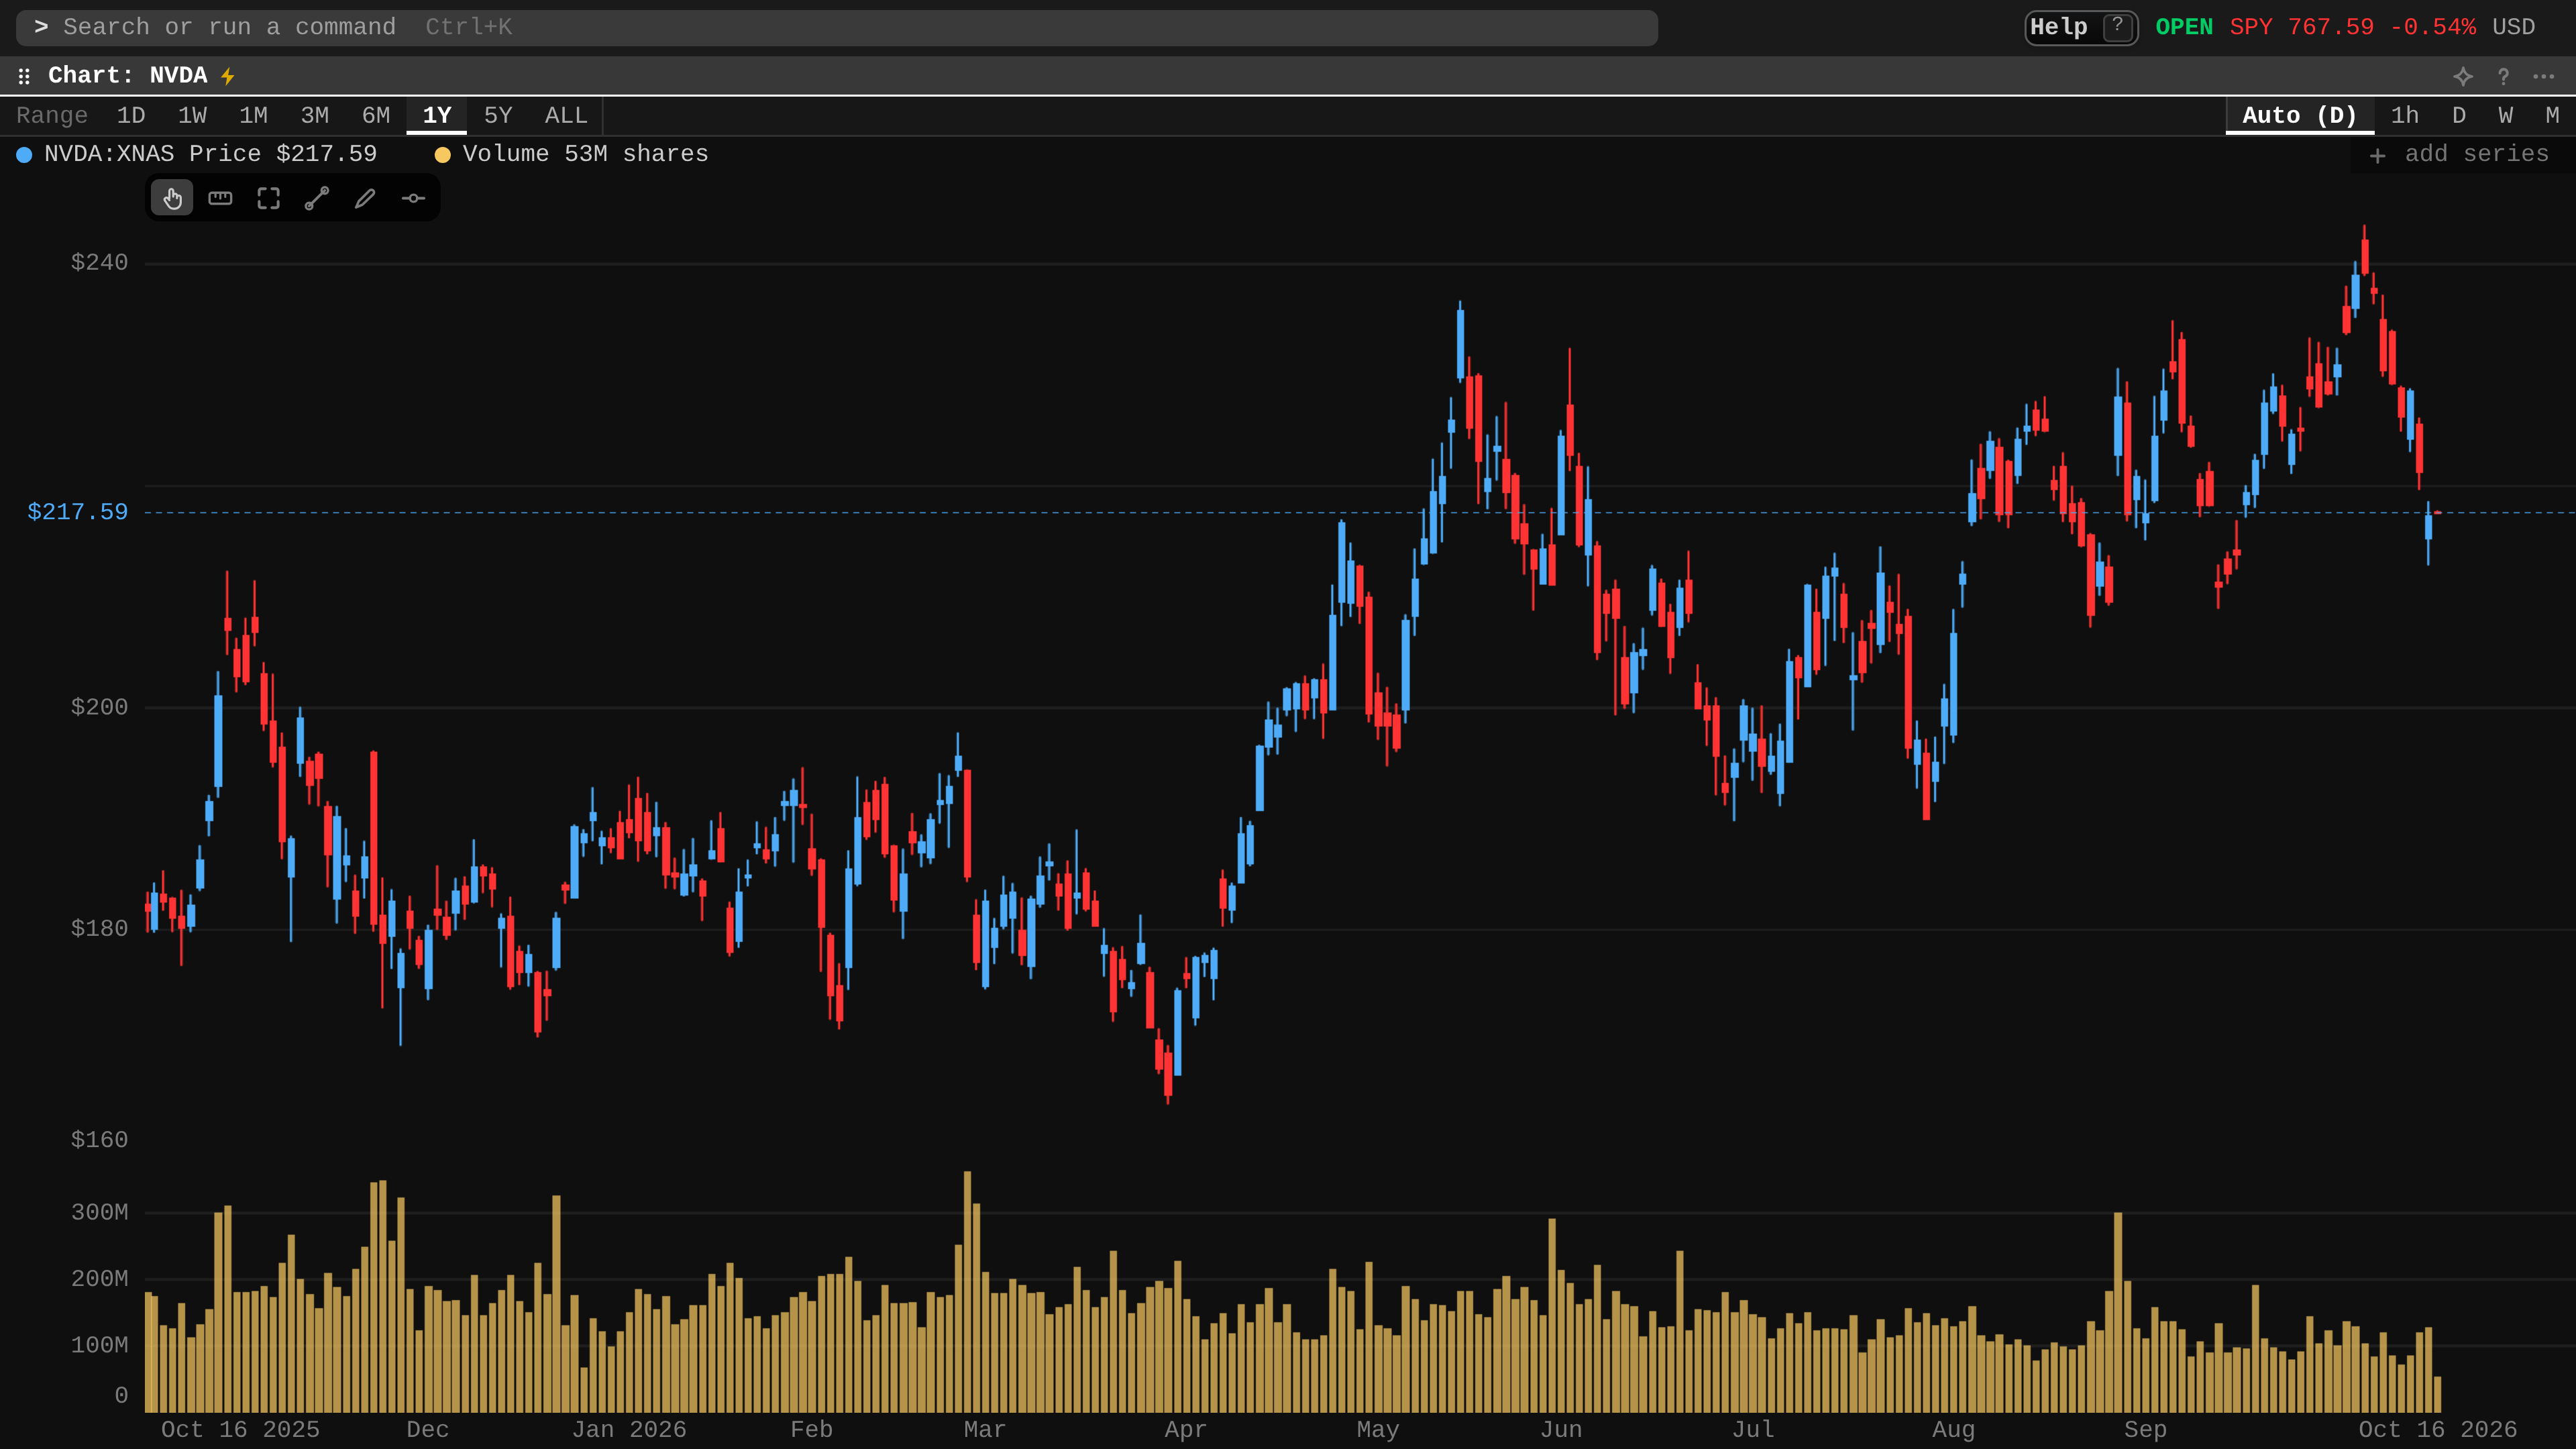Screen dimensions: 2576x1449
Task: Set chart range to 6M
Action: point(376,115)
